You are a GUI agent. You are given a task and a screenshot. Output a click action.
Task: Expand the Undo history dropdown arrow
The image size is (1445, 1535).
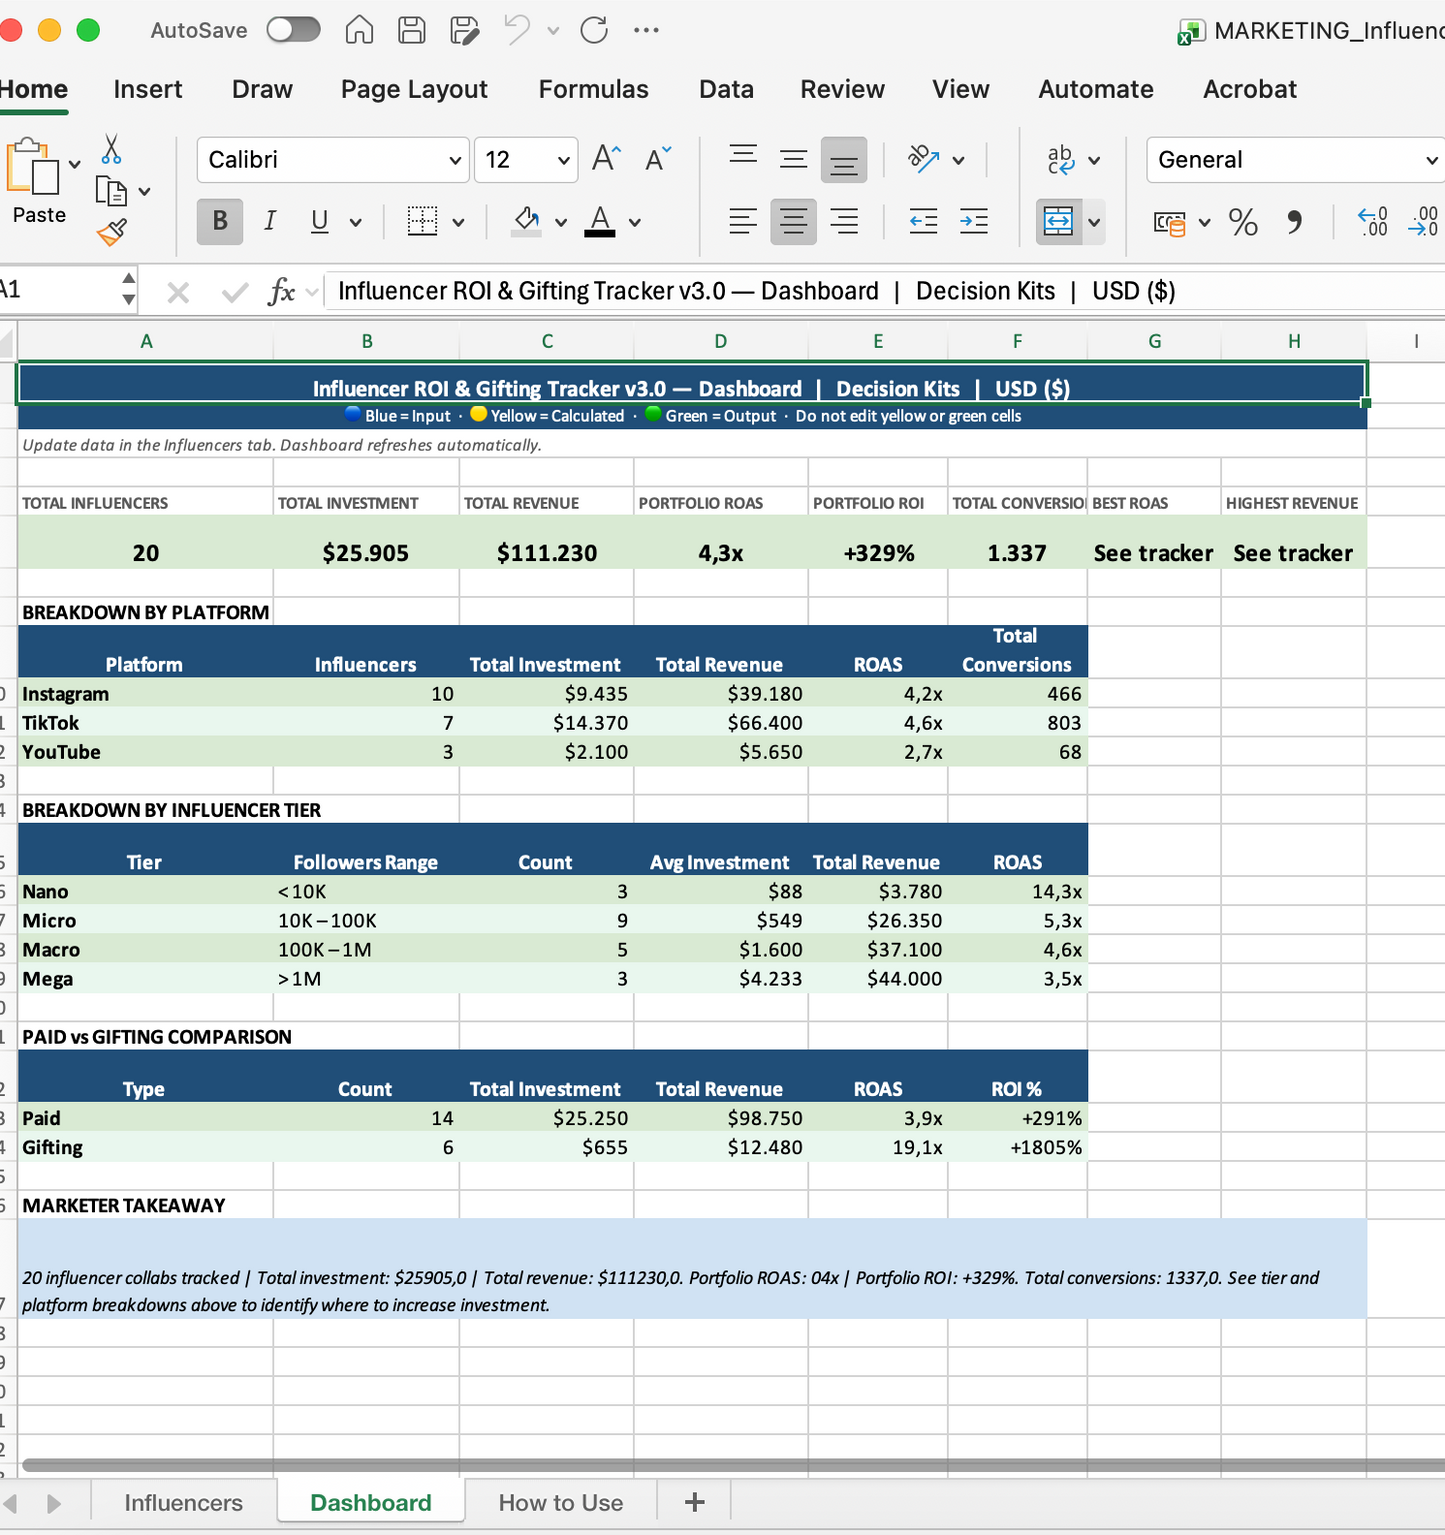click(553, 31)
